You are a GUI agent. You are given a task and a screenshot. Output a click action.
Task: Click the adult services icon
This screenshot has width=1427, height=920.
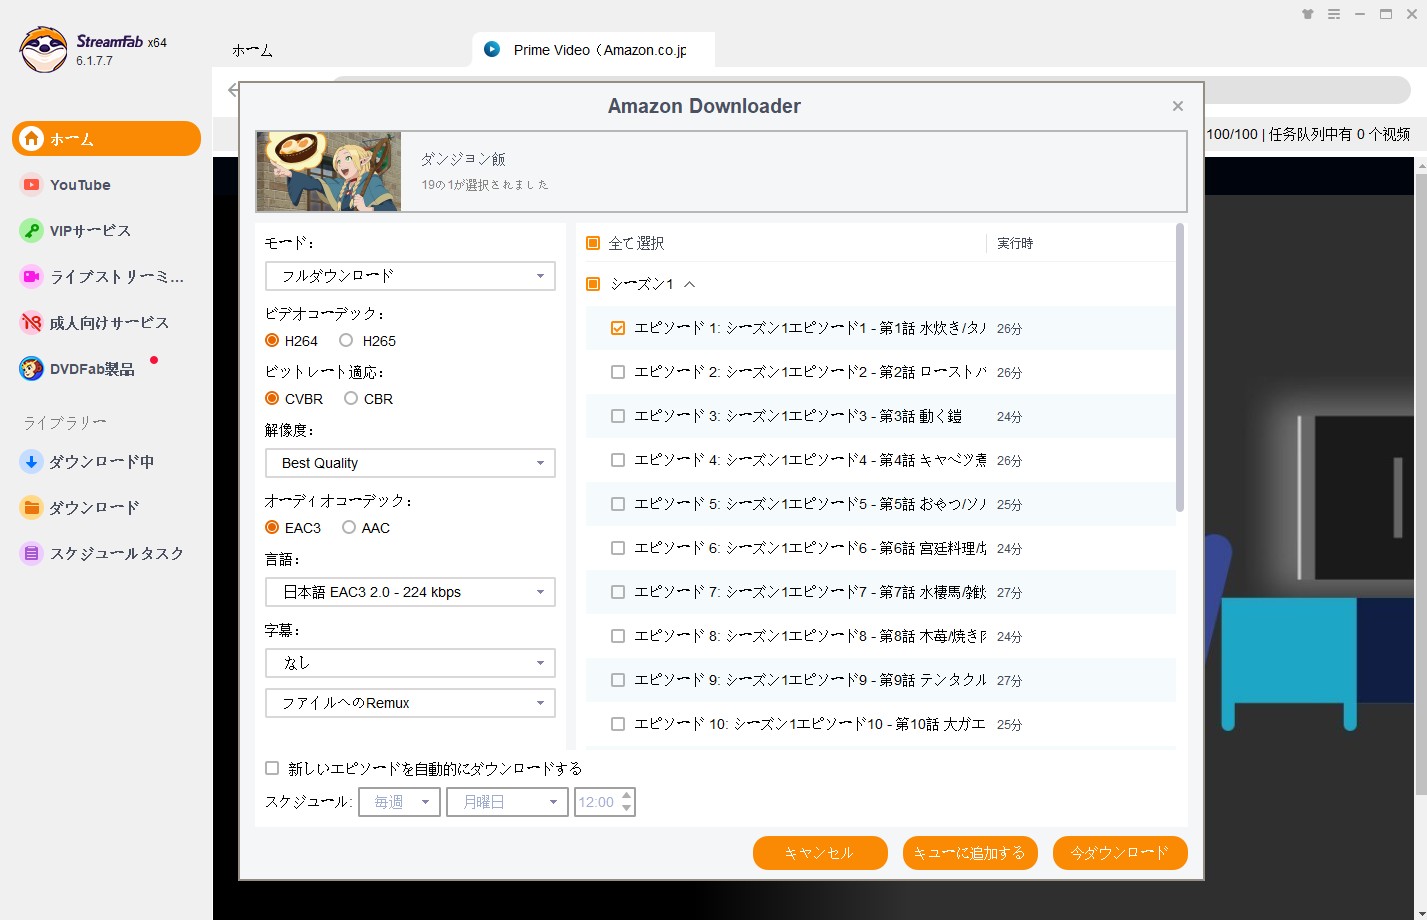pos(32,323)
